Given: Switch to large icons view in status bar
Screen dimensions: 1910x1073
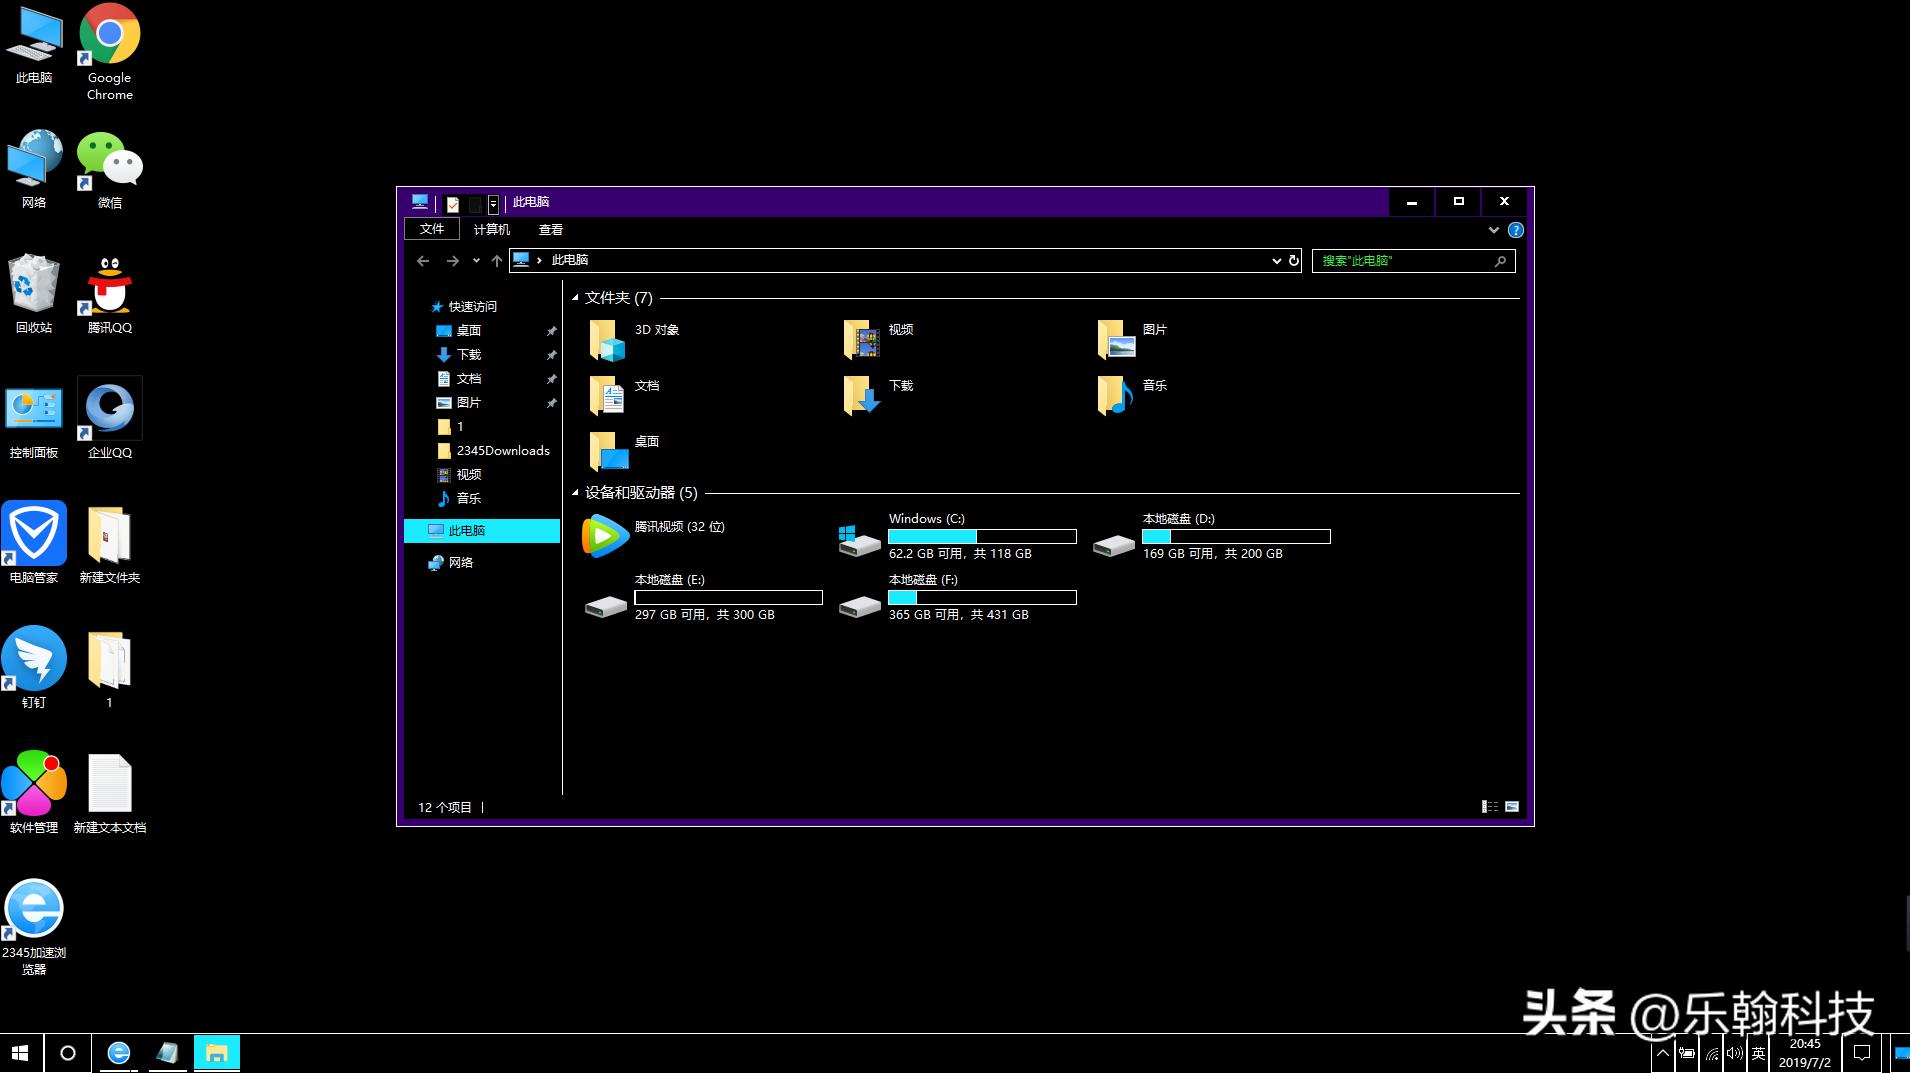Looking at the screenshot, I should coord(1512,807).
